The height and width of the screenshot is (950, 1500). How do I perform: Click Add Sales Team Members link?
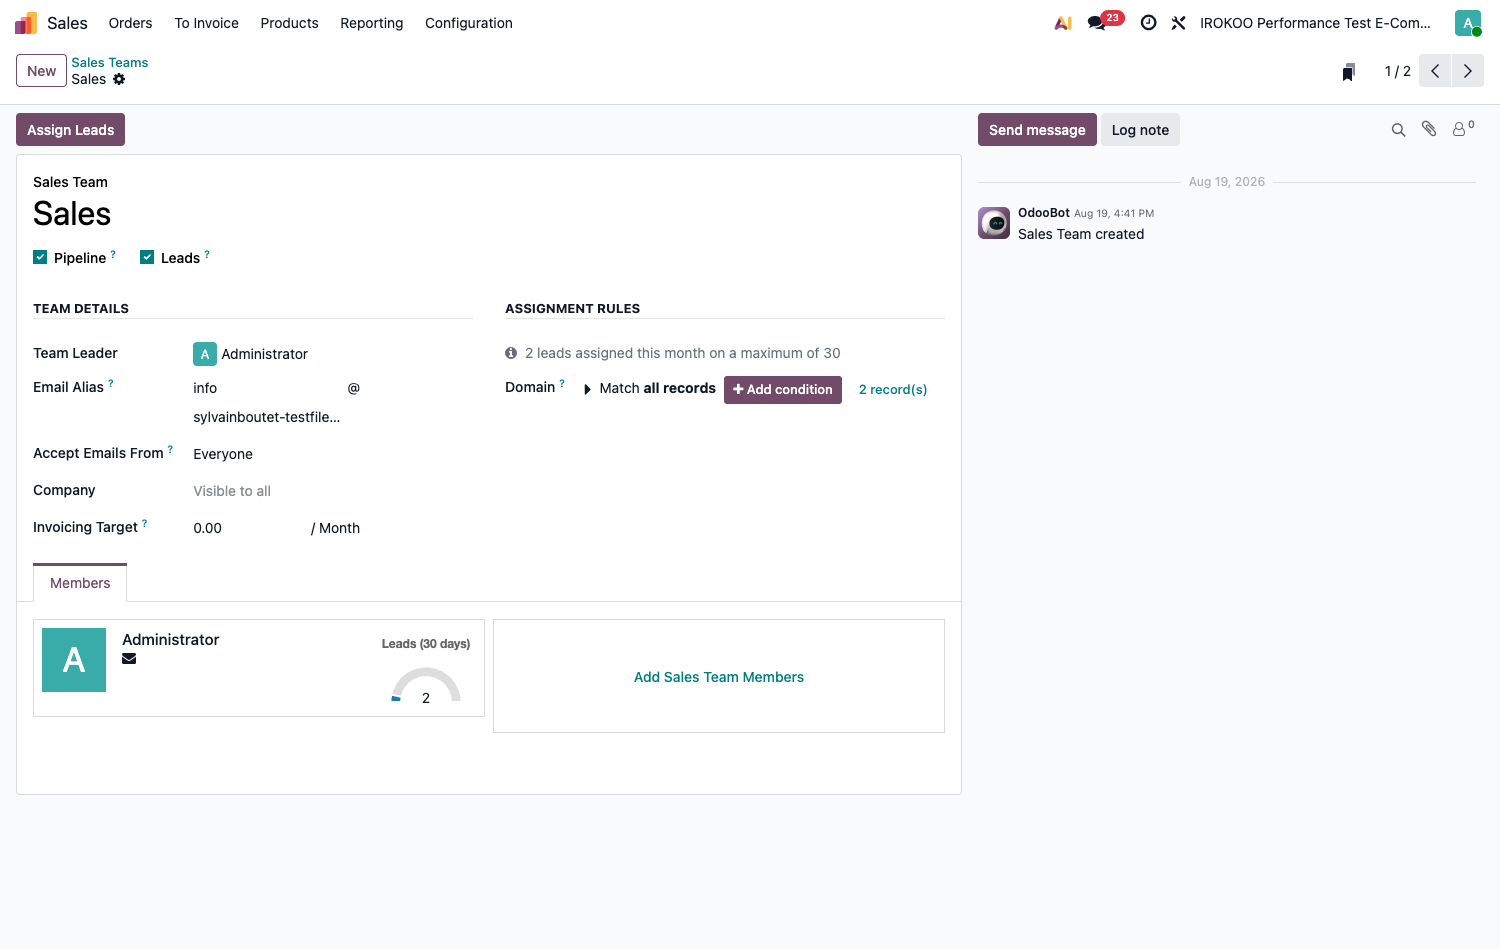719,677
